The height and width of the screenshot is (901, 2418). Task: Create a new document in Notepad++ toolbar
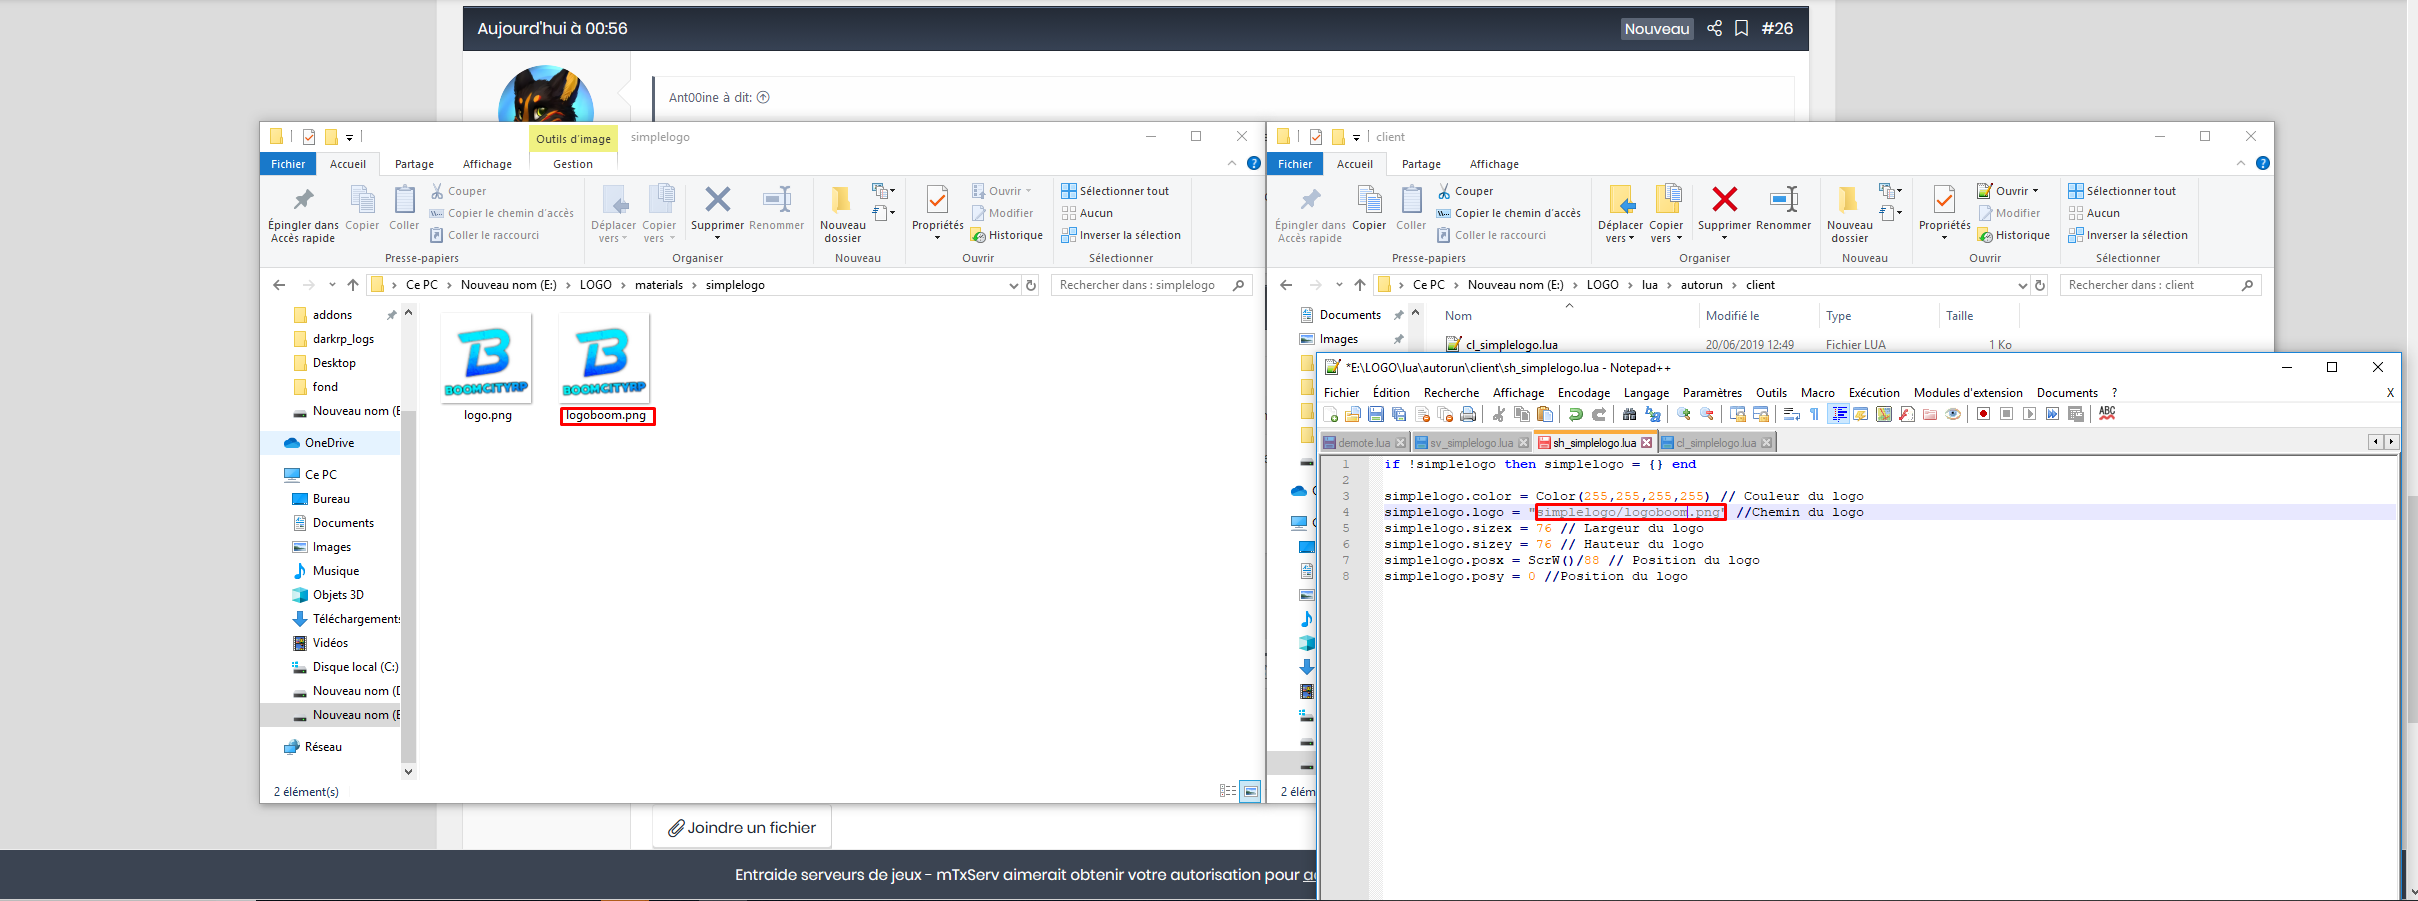[1330, 414]
